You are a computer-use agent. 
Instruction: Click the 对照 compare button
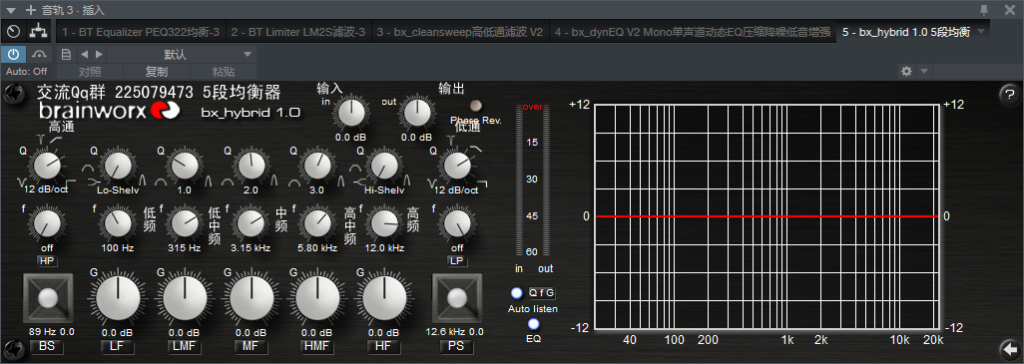click(89, 71)
